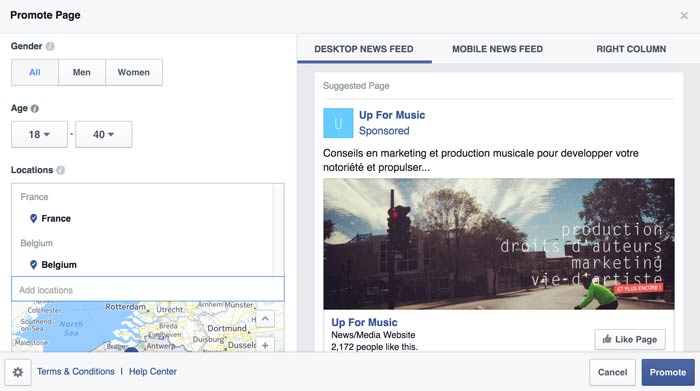Viewport: 700px width, 391px height.
Task: Open the minimum age 18 dropdown
Action: 39,134
